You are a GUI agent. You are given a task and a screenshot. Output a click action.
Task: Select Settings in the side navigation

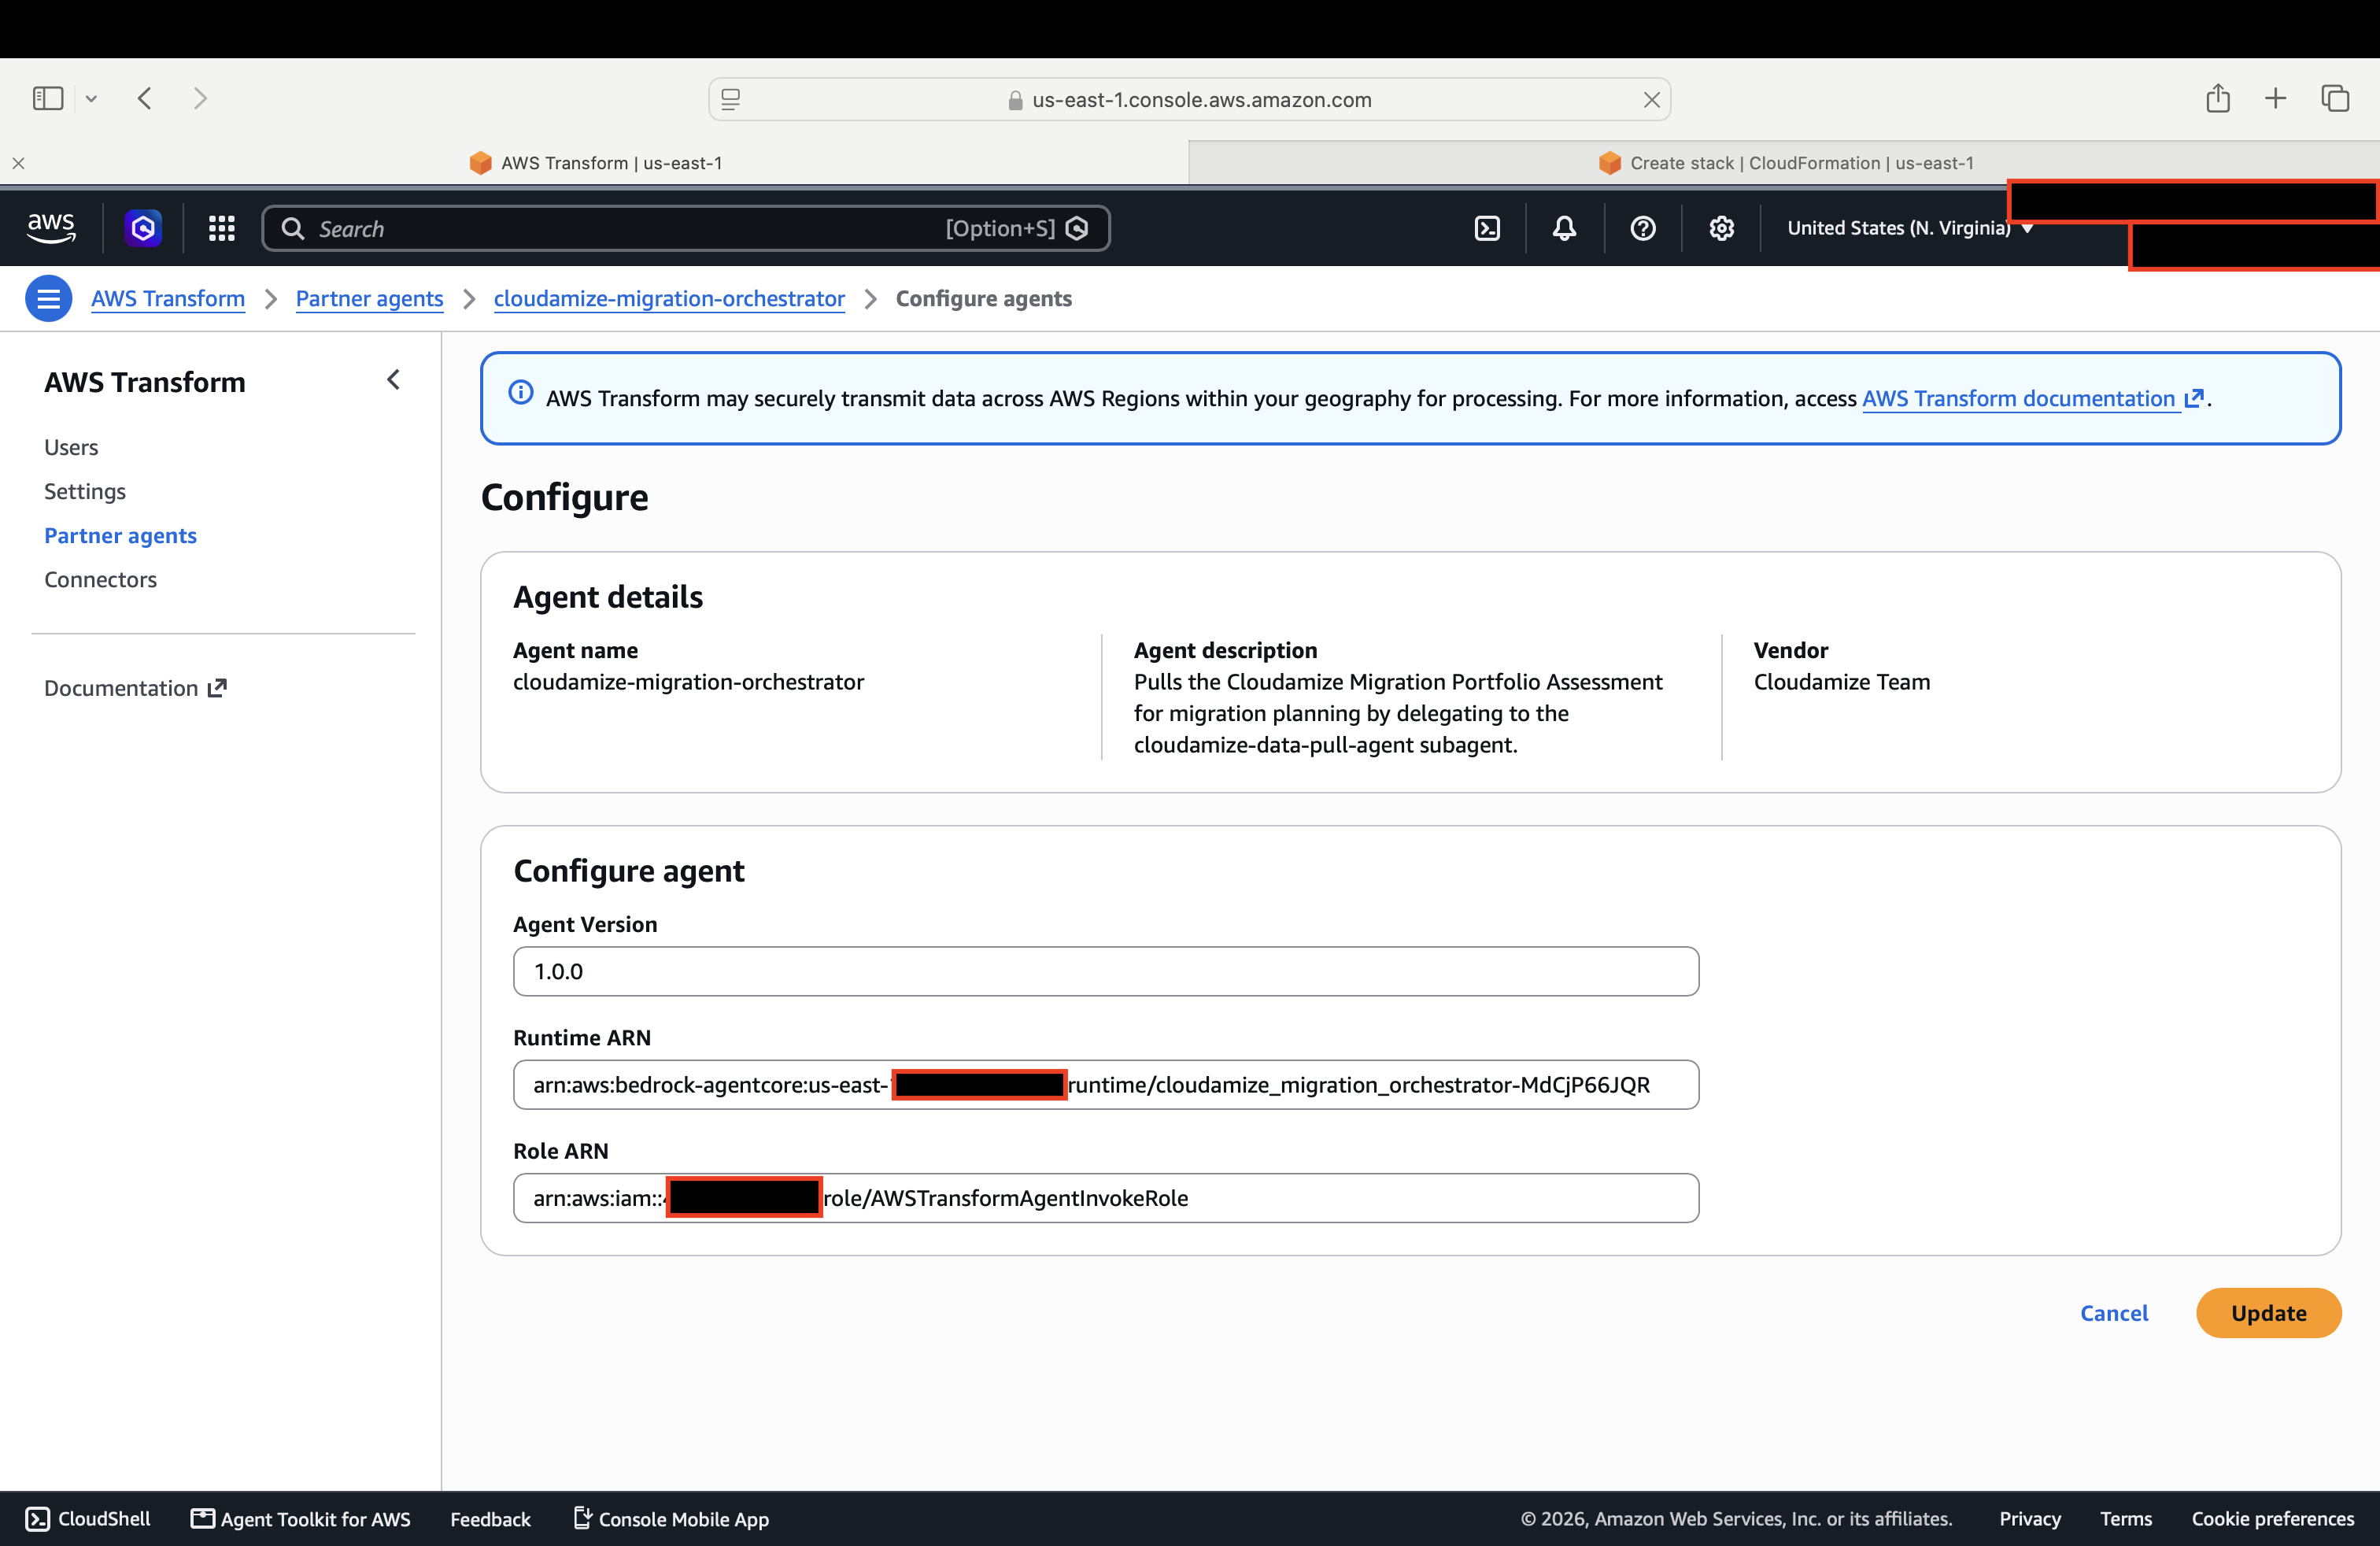pyautogui.click(x=85, y=491)
